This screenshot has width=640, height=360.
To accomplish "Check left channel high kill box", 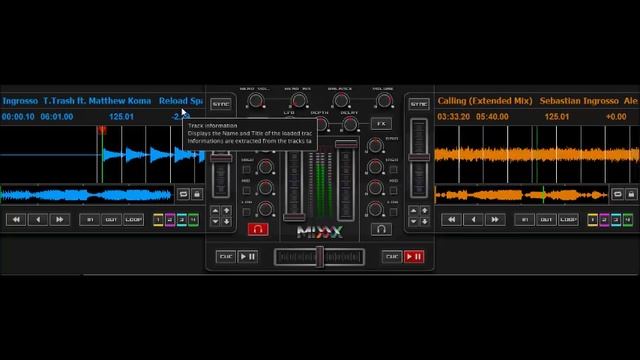I will [x=246, y=169].
